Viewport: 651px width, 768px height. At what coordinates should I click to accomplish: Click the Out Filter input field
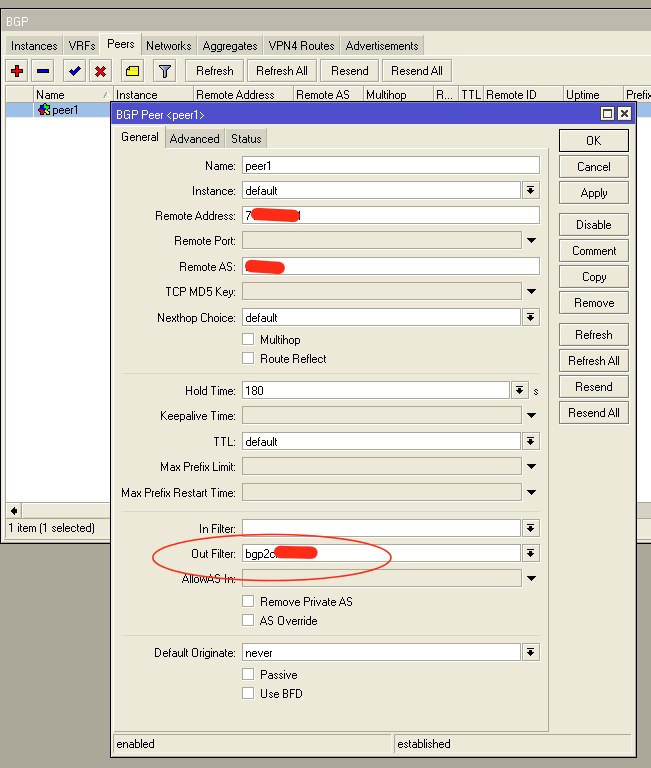click(381, 553)
